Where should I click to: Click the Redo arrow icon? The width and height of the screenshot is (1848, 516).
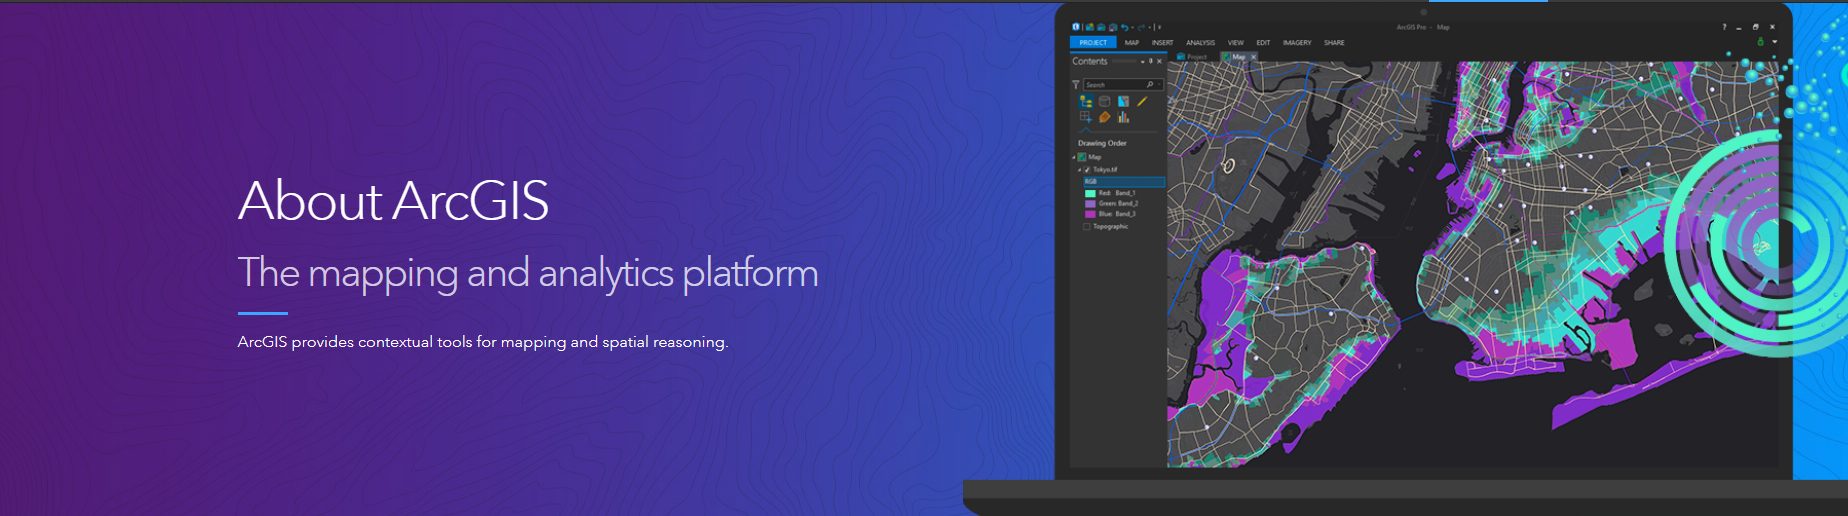(x=1141, y=27)
